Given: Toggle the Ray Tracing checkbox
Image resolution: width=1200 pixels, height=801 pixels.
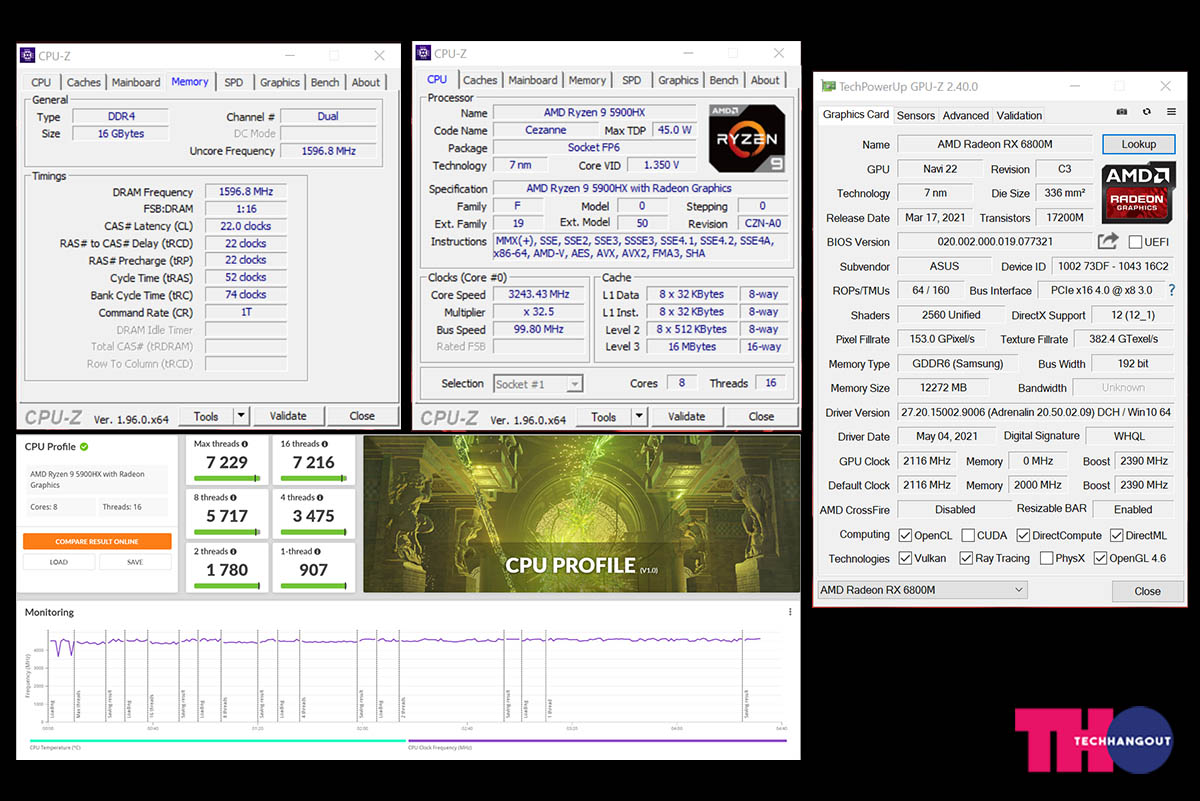Looking at the screenshot, I should [x=966, y=559].
